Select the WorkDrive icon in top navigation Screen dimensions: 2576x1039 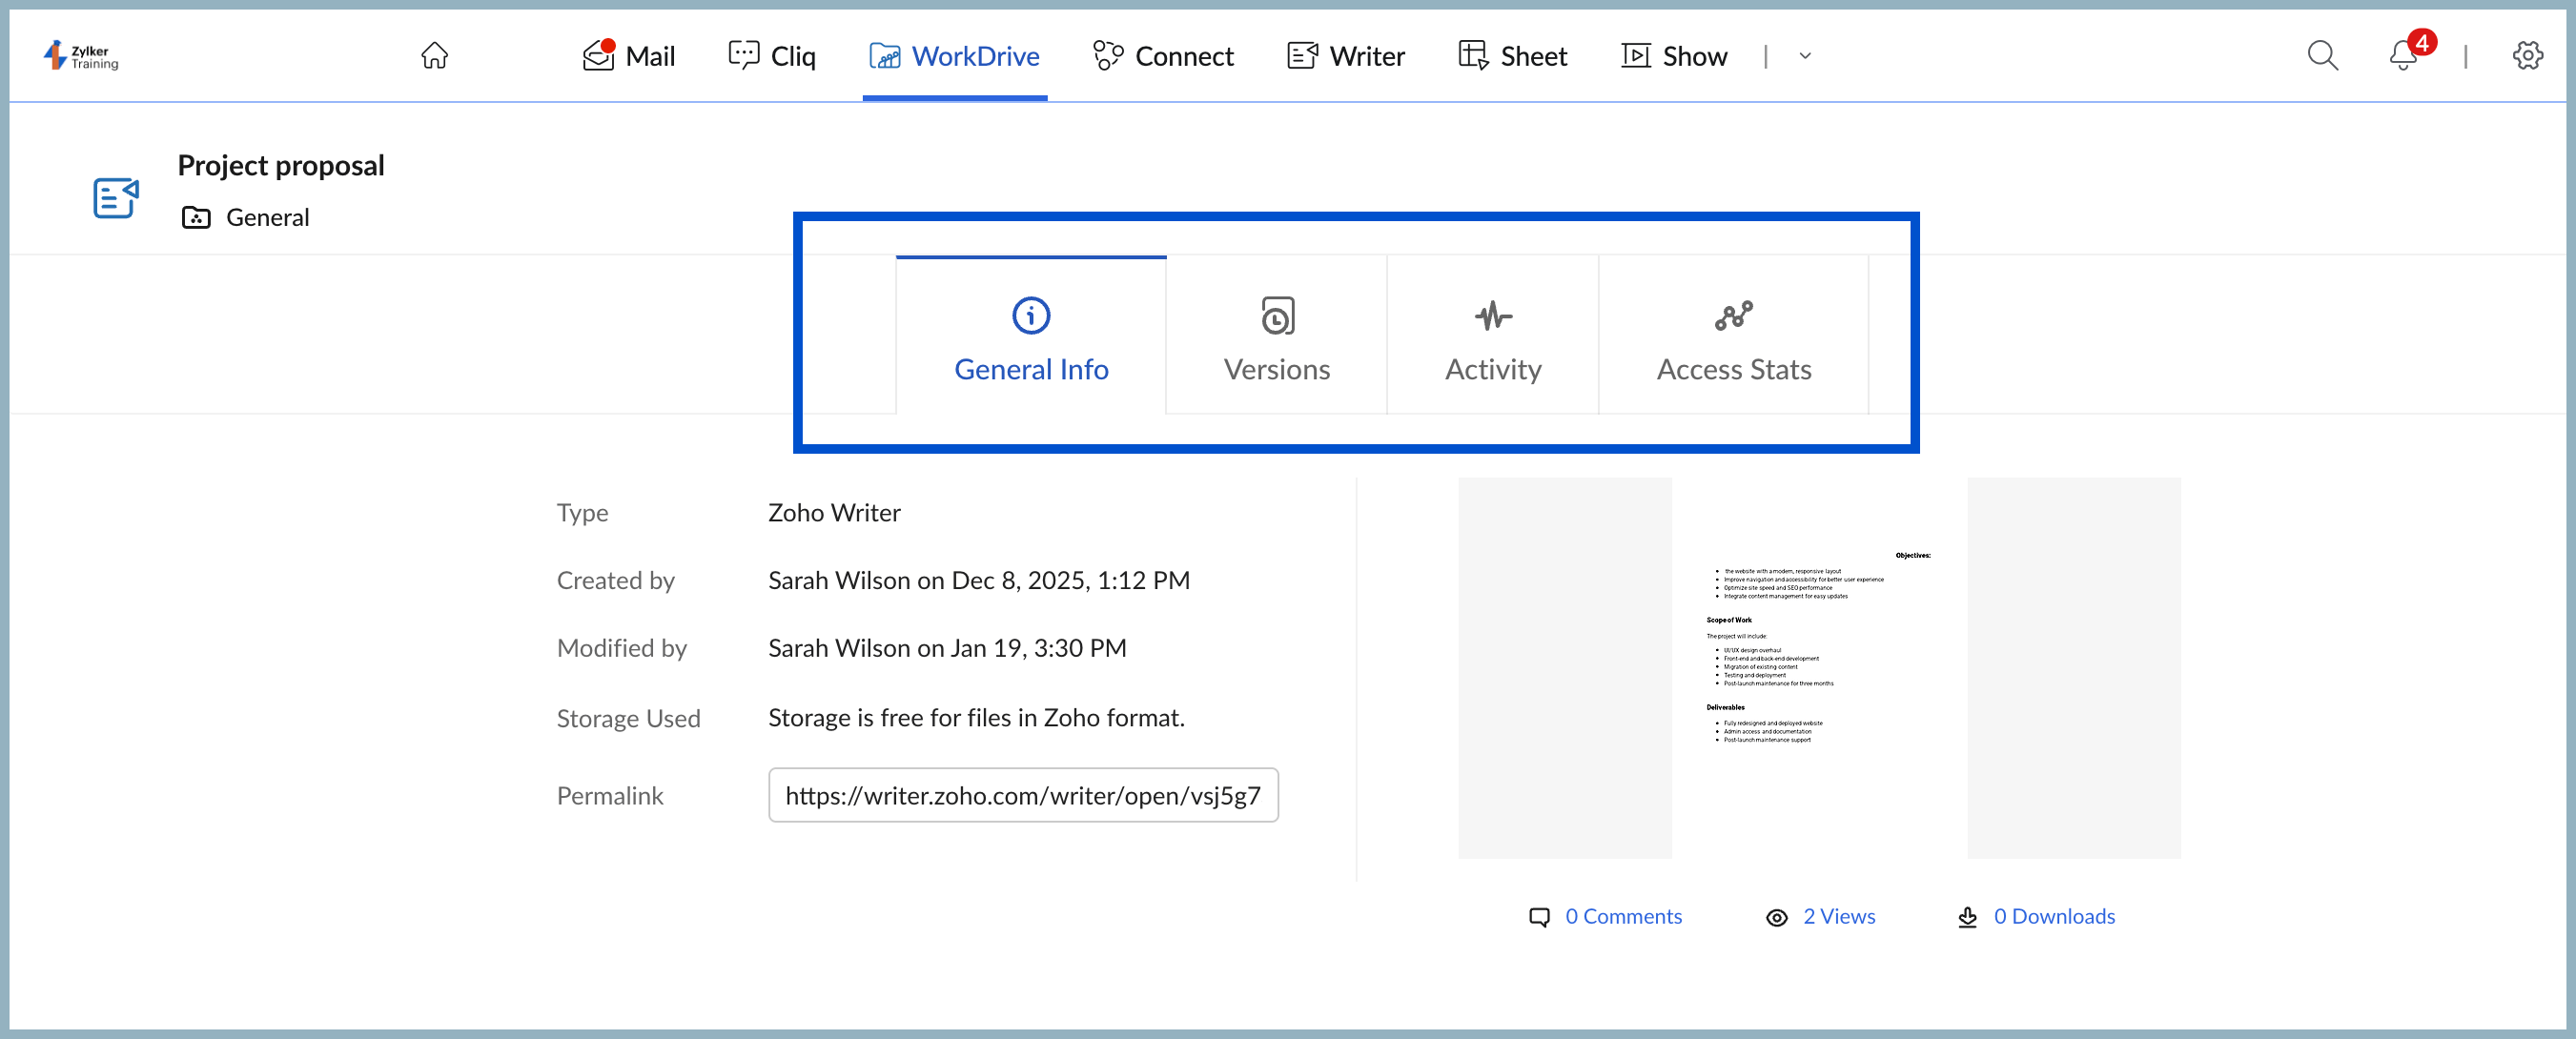pos(884,56)
